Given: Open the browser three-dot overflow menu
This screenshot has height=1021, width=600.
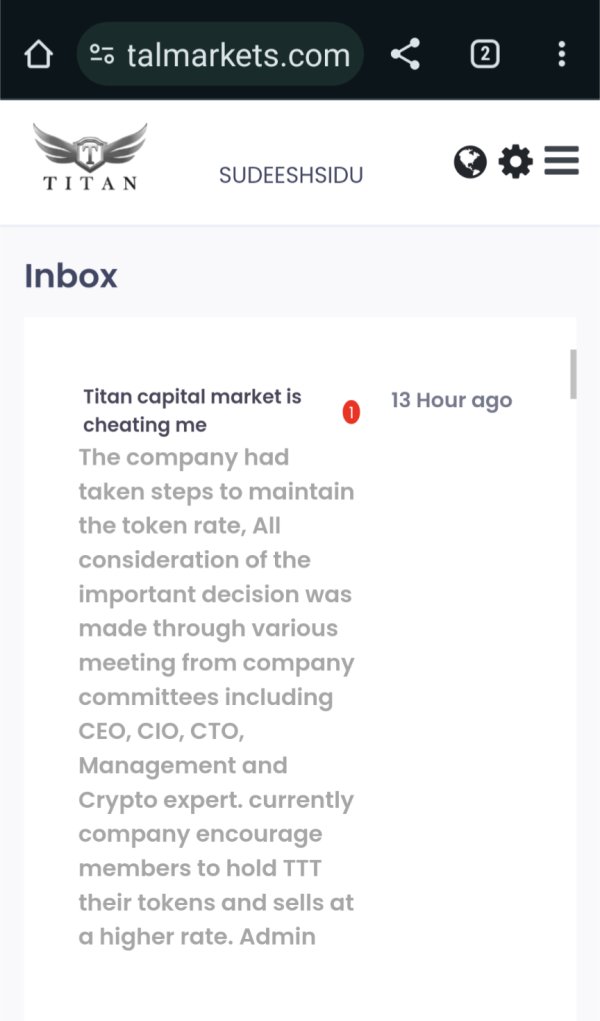Looking at the screenshot, I should (x=562, y=54).
